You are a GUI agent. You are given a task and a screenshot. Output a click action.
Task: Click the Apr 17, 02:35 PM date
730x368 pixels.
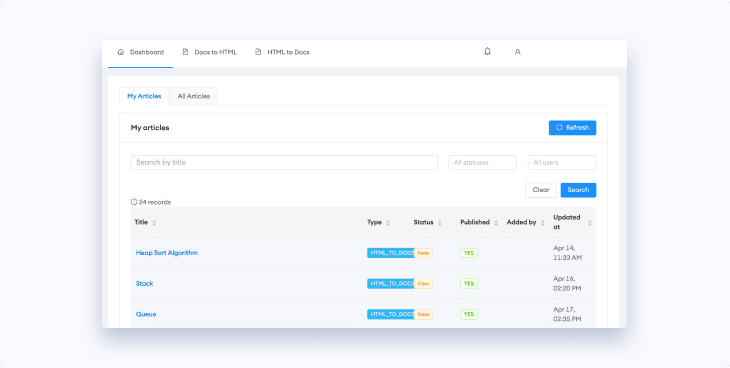point(567,314)
